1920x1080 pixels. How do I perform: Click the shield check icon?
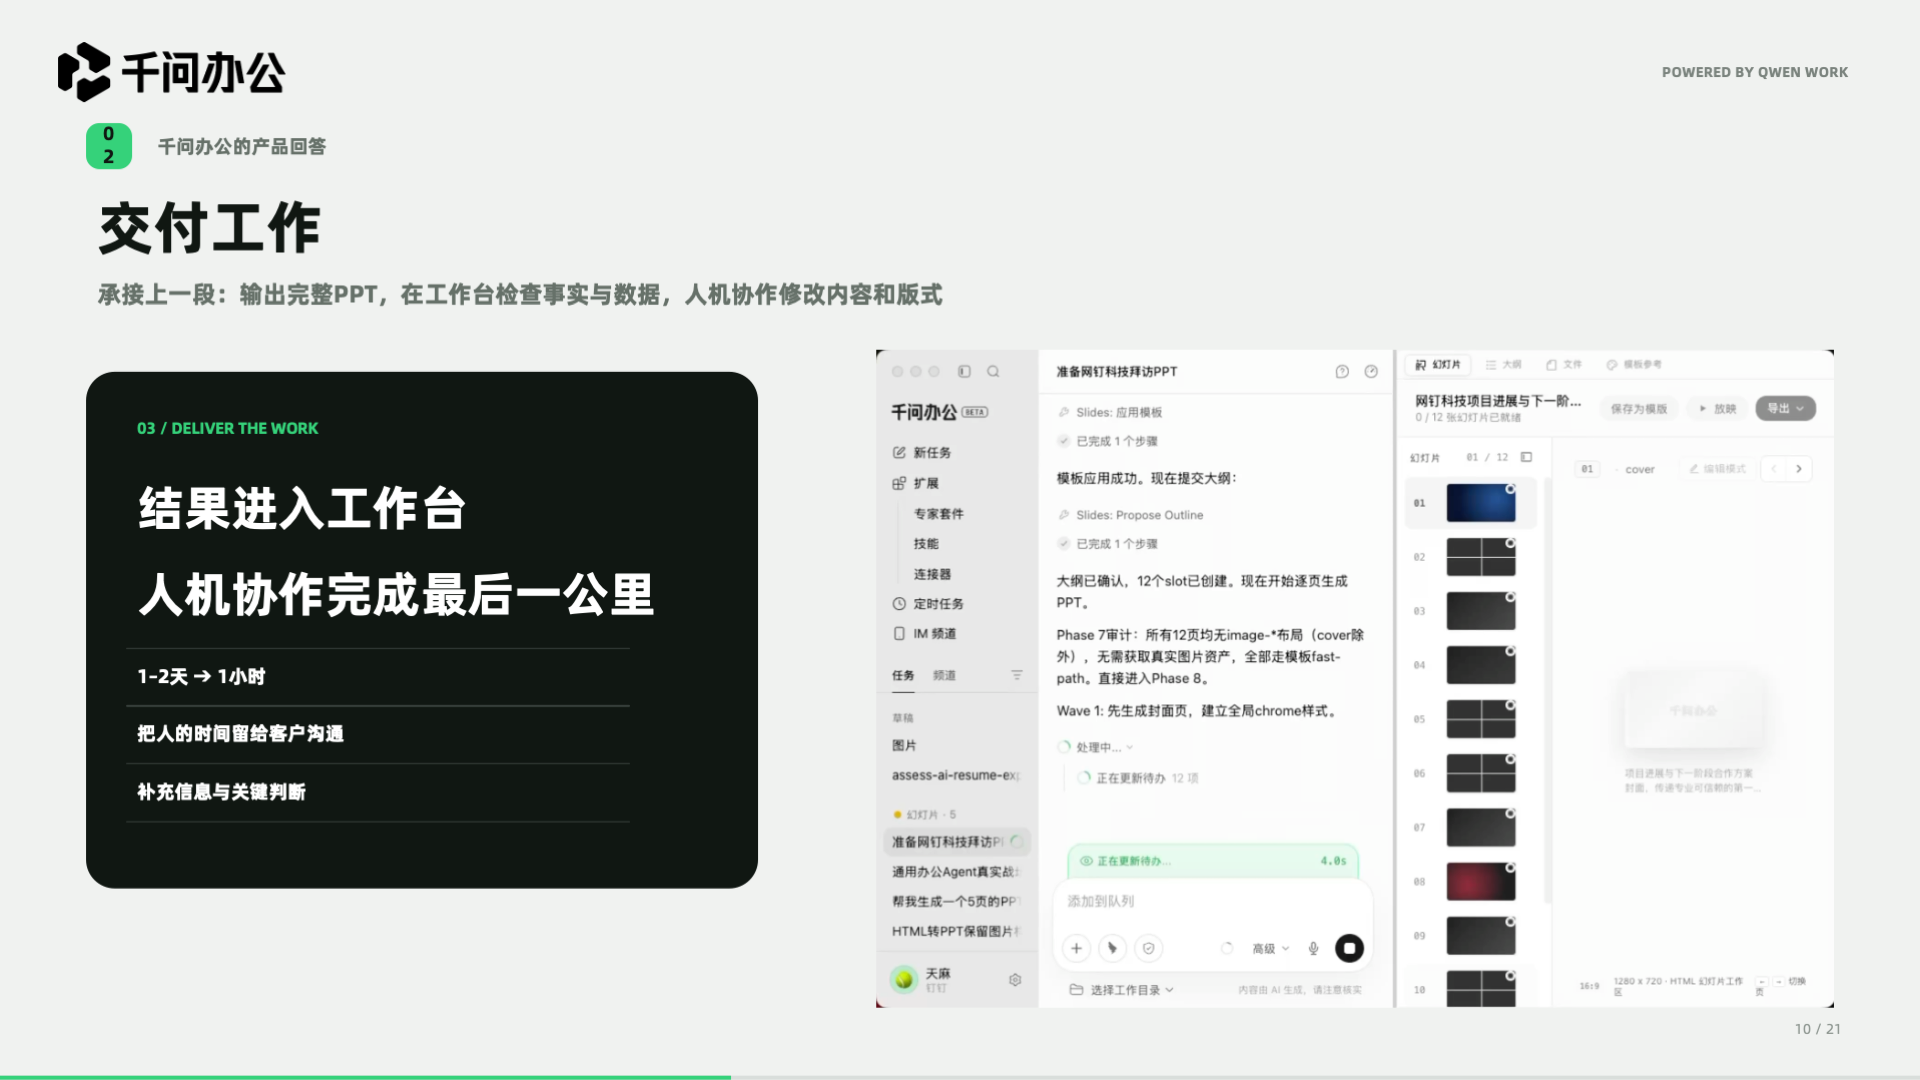pyautogui.click(x=1148, y=948)
